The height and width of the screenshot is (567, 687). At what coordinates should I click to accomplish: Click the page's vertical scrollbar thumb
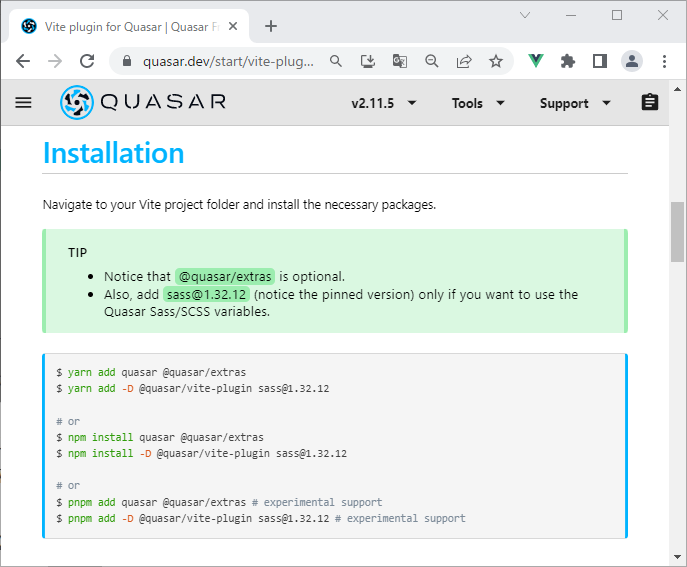677,232
